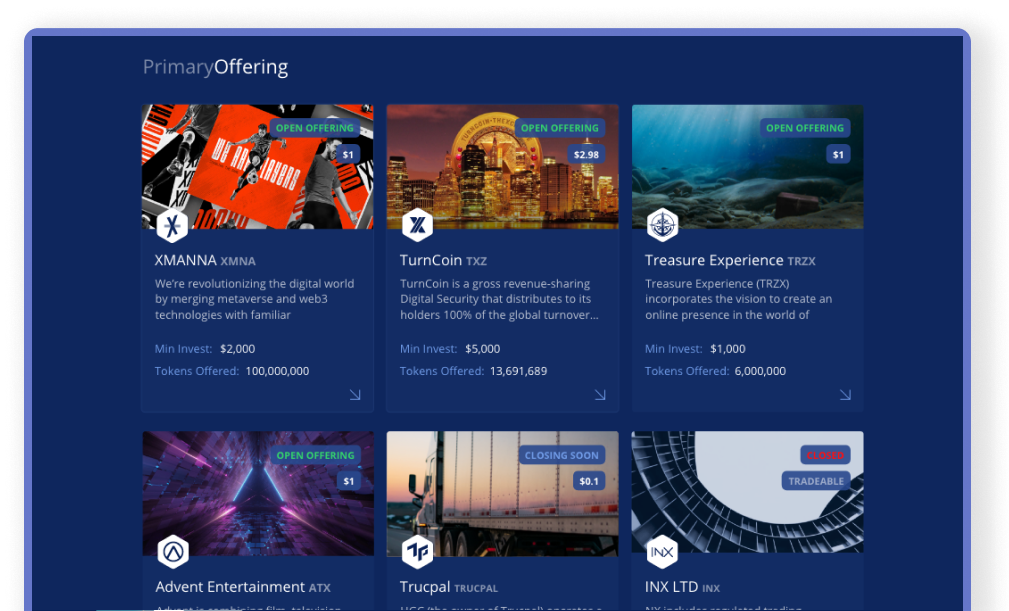The height and width of the screenshot is (611, 1009).
Task: Open Treasure Experience card via arrow icon
Action: [x=845, y=394]
